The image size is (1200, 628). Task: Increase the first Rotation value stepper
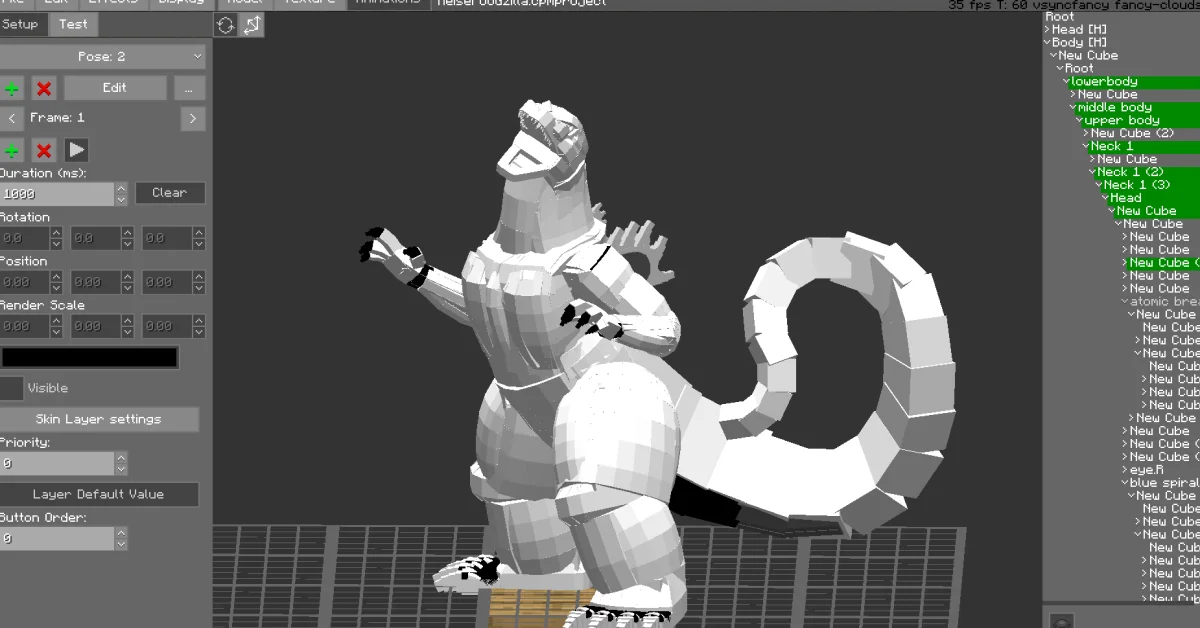(x=57, y=233)
